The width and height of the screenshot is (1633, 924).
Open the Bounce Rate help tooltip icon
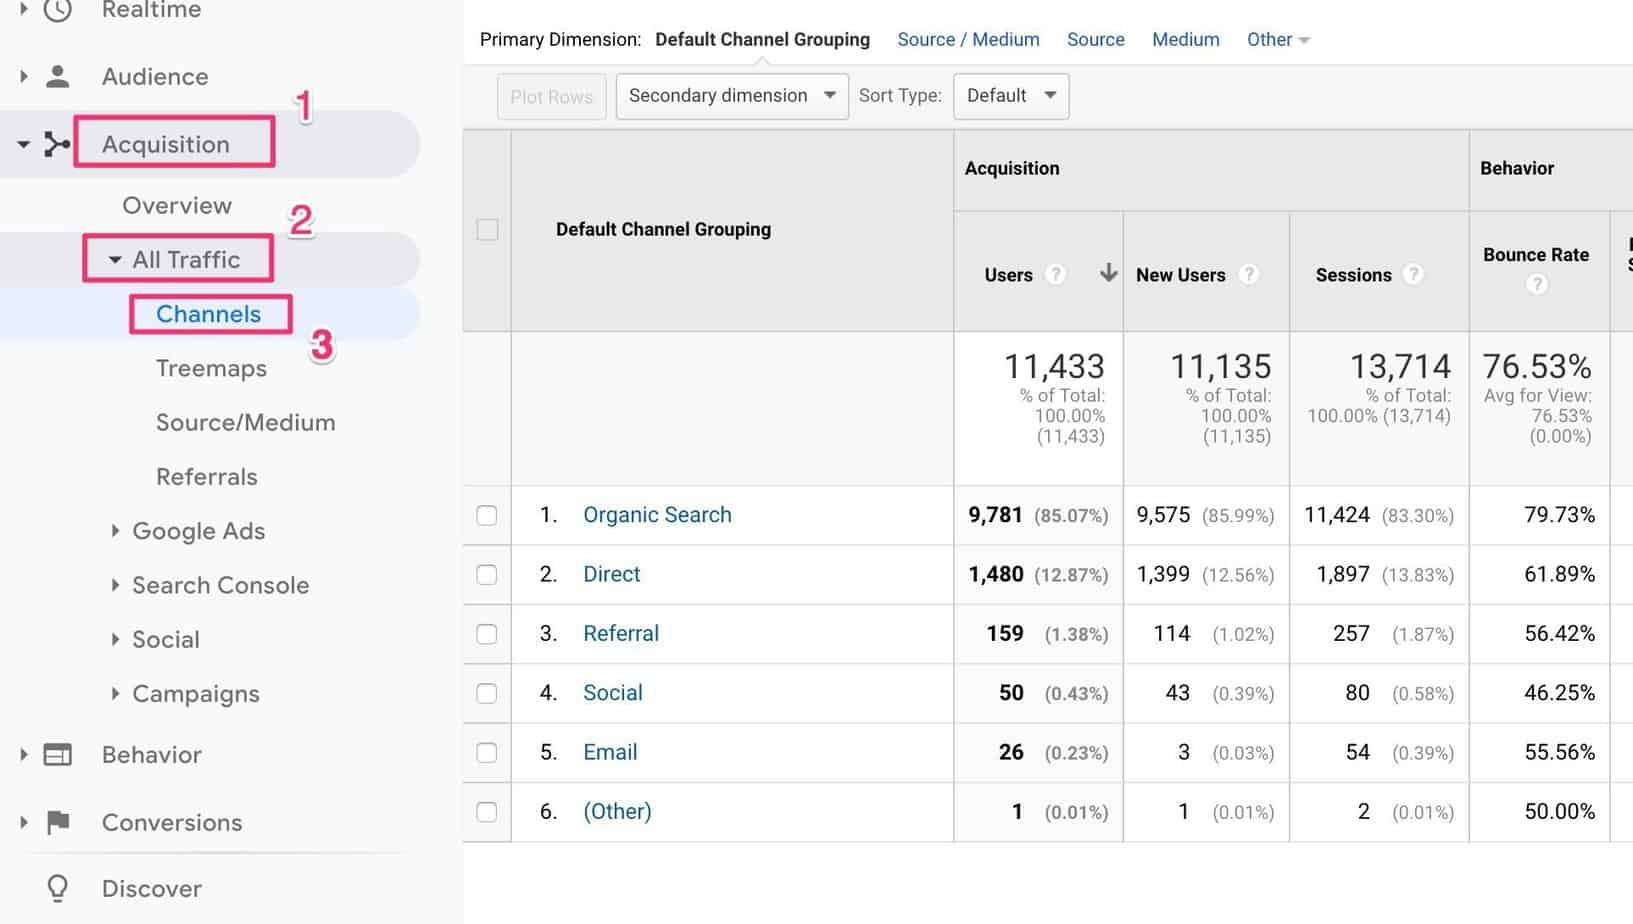pos(1537,283)
